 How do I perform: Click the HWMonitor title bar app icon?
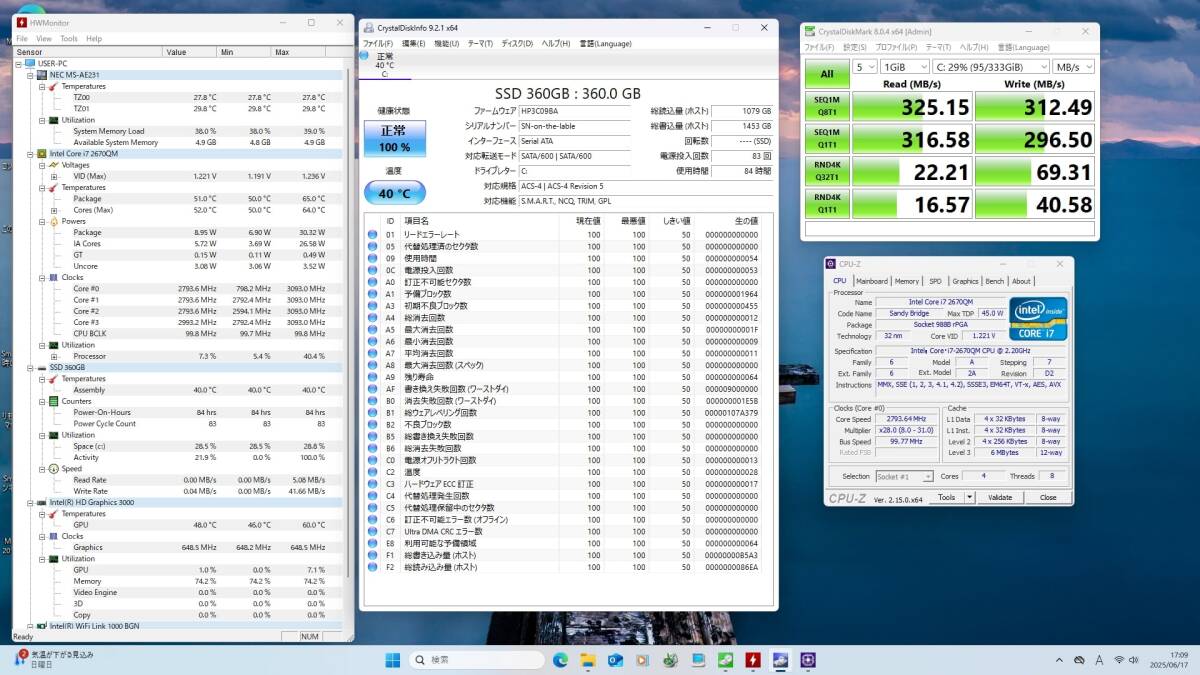pyautogui.click(x=21, y=22)
